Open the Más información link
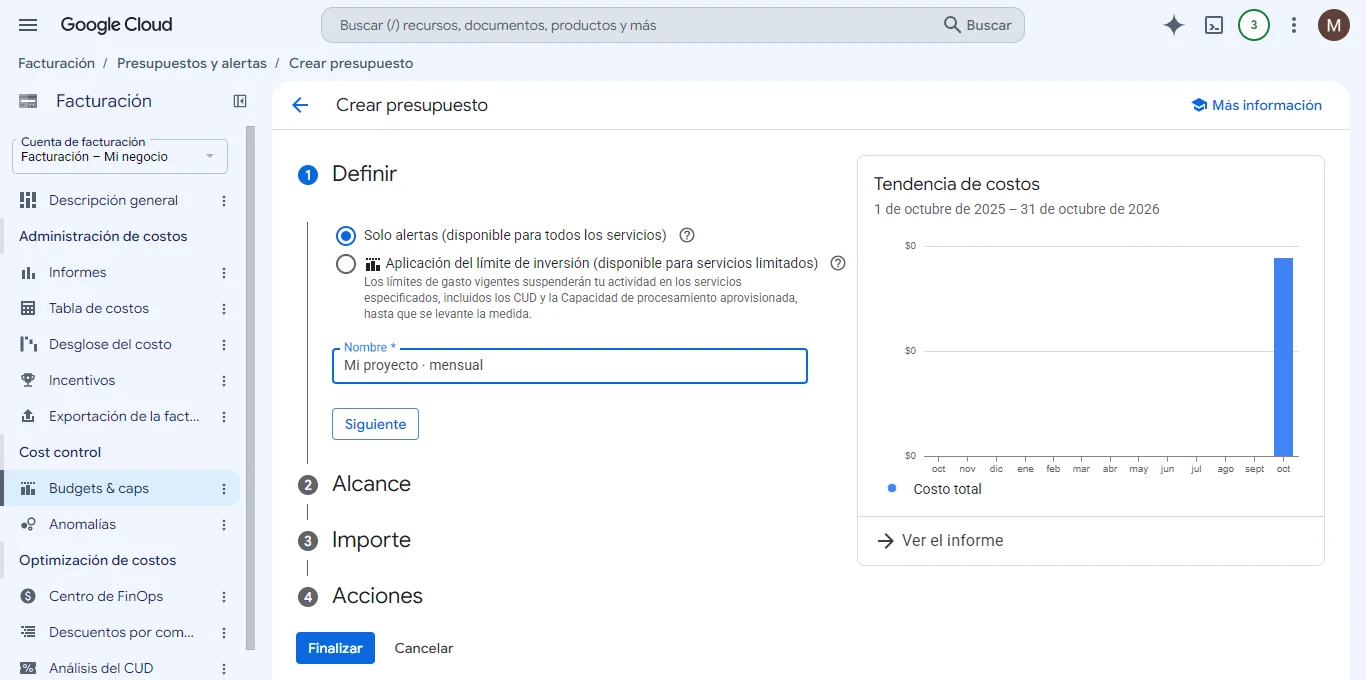Image resolution: width=1366 pixels, height=680 pixels. point(1257,105)
